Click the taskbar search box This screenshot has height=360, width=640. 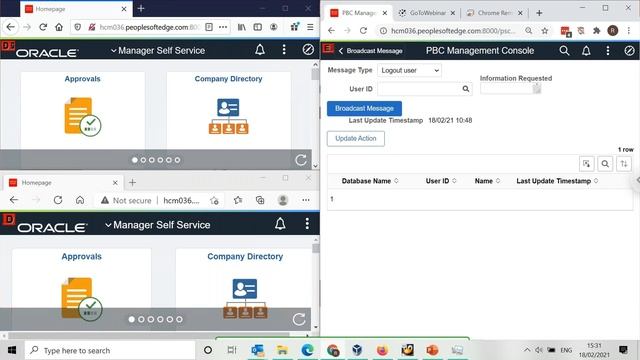(x=110, y=350)
